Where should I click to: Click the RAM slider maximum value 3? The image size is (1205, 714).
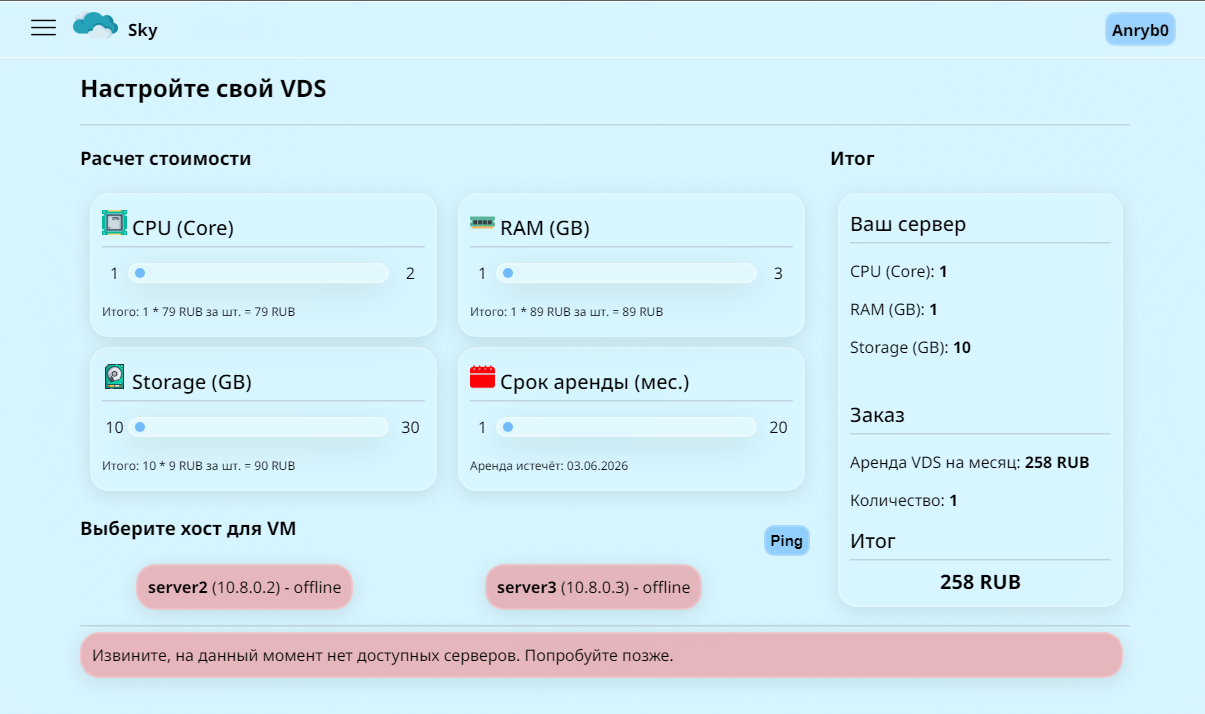778,274
